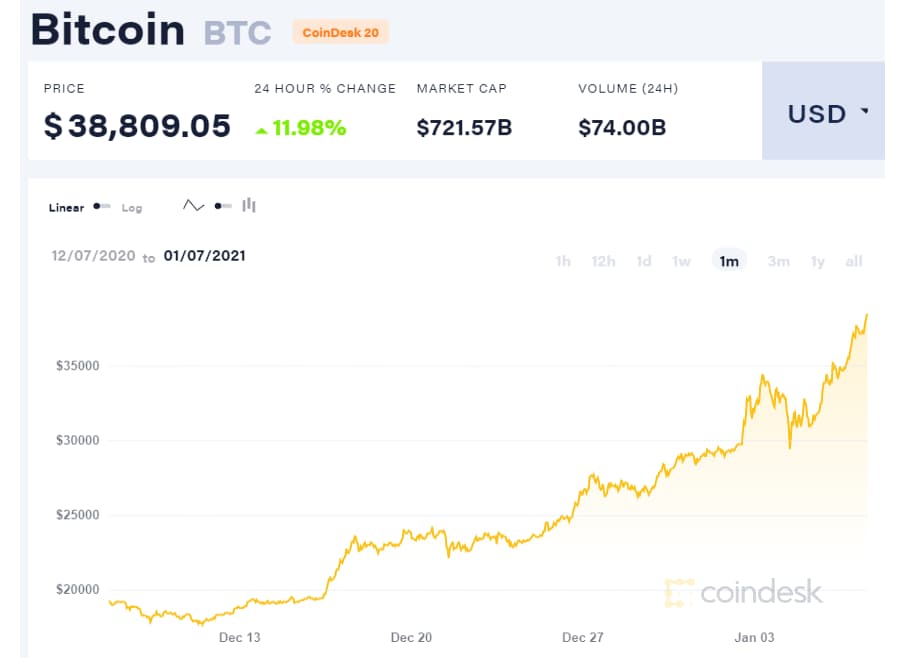Select the 1y time range
Viewport: 905px width, 658px height.
[817, 261]
